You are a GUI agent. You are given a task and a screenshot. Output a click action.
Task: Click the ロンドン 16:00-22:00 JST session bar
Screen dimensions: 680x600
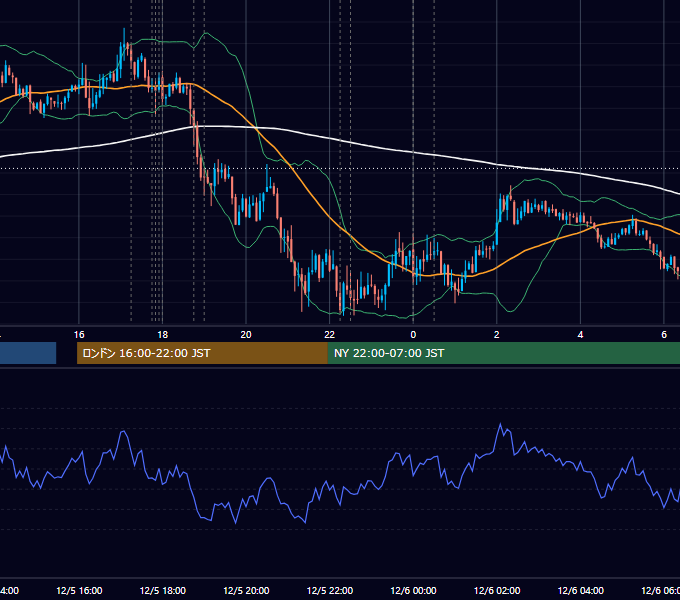pos(202,353)
